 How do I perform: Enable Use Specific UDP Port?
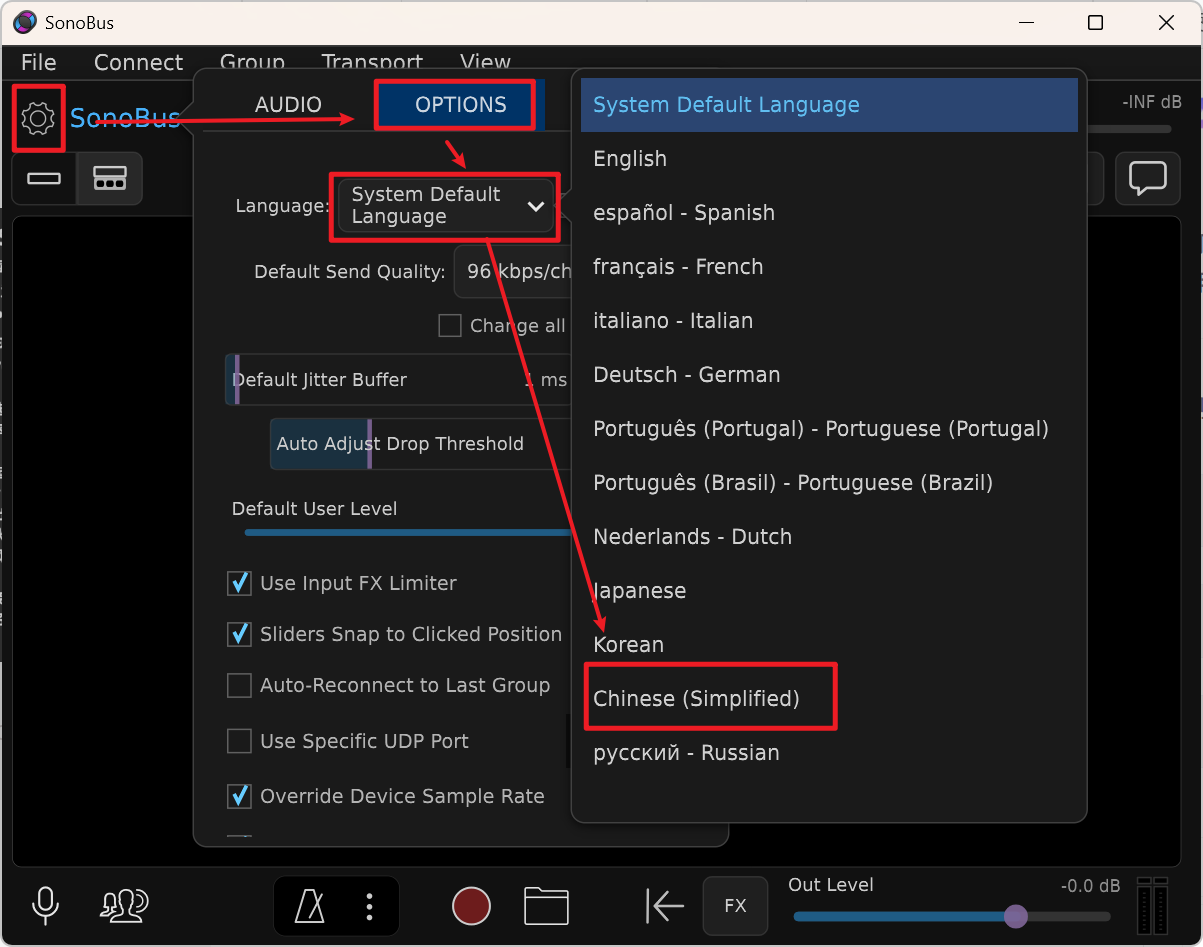[239, 741]
